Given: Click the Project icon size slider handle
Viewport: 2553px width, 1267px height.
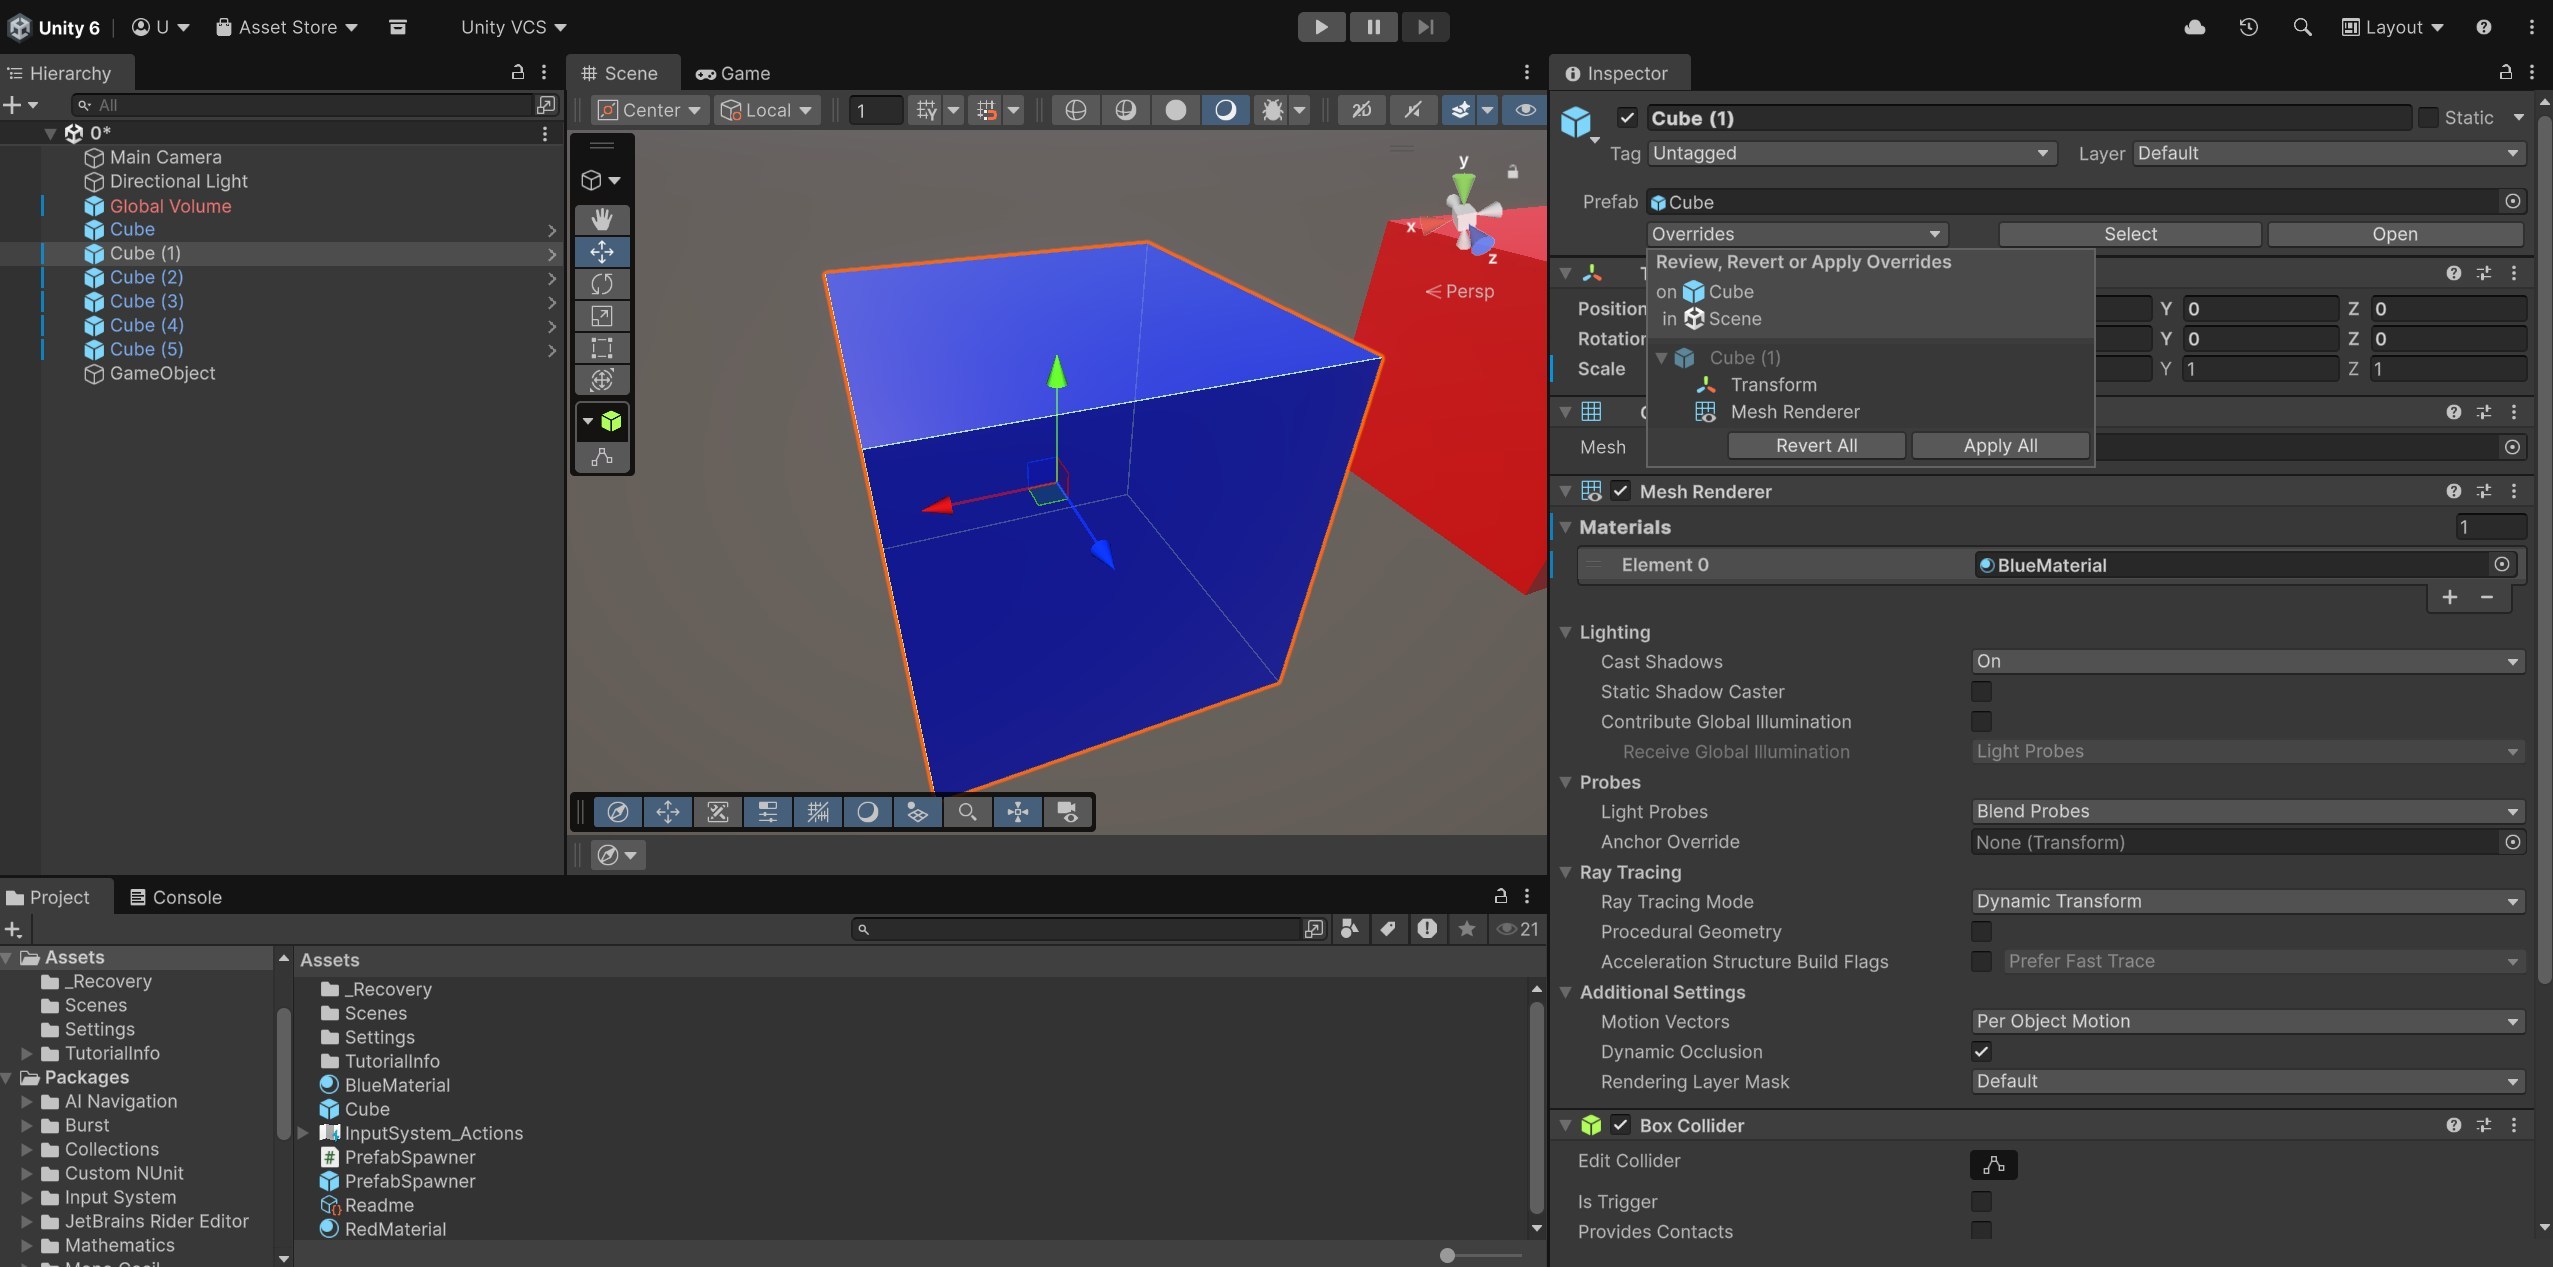Looking at the screenshot, I should point(1447,1255).
